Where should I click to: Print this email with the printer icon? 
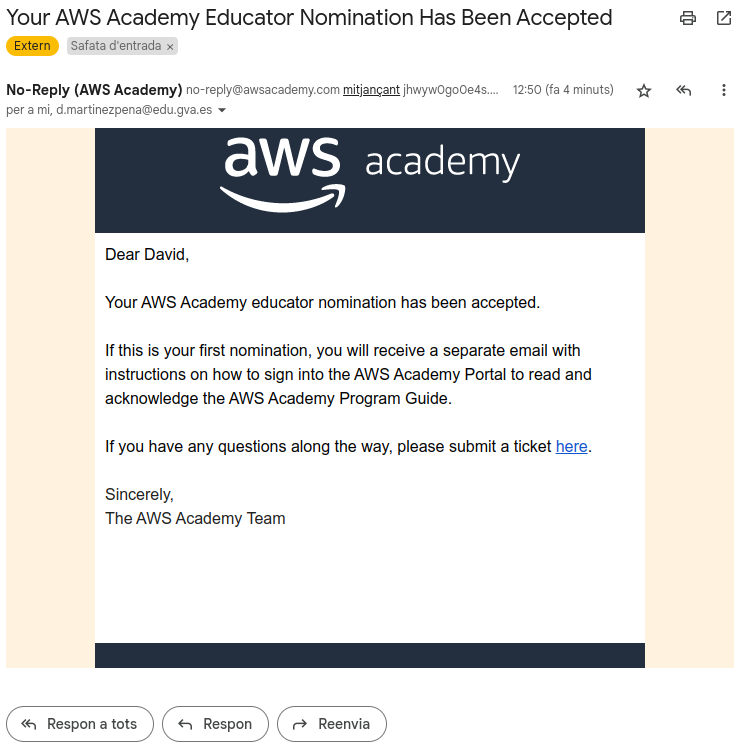point(687,18)
